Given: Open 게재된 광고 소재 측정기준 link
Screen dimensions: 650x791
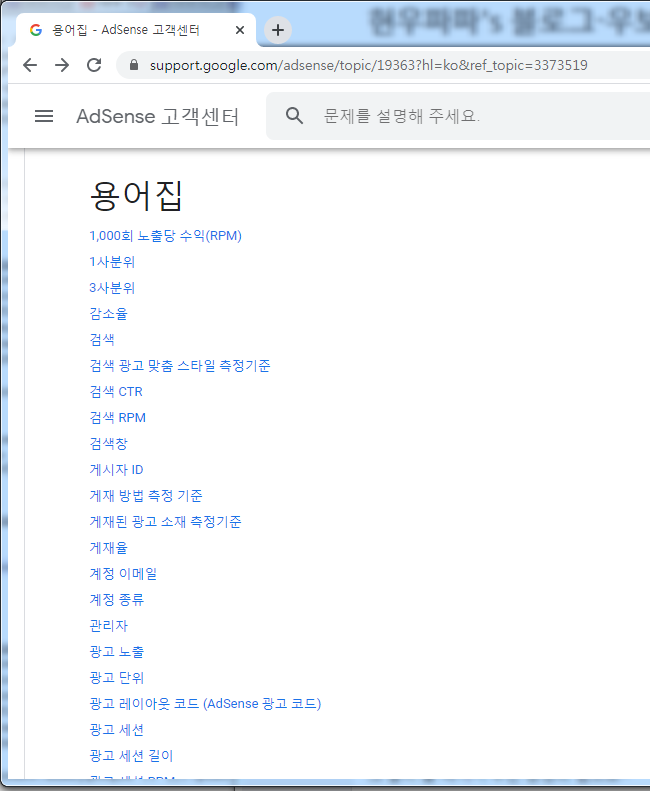Looking at the screenshot, I should point(166,522).
